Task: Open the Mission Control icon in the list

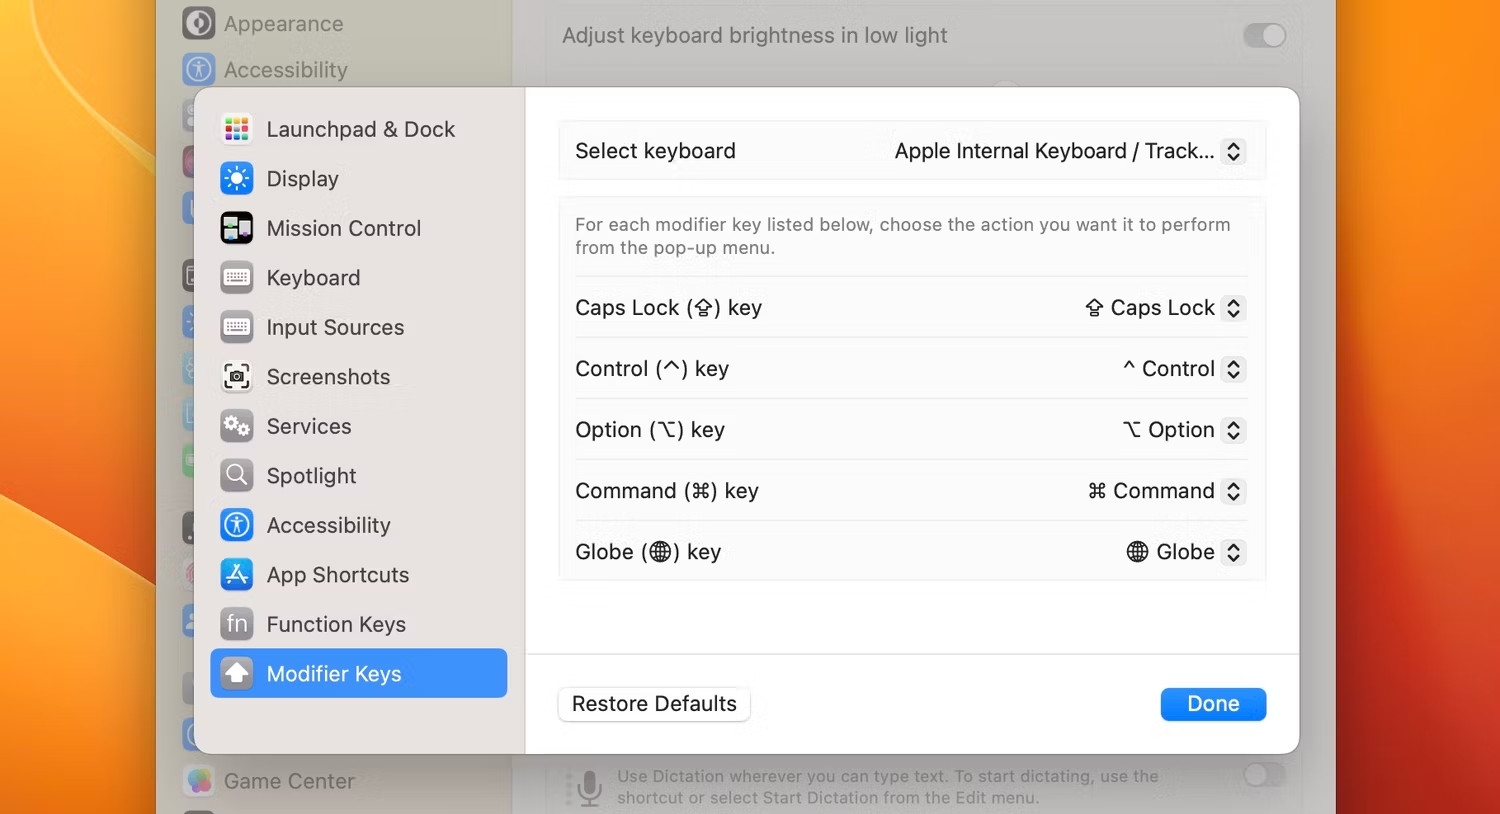Action: pyautogui.click(x=237, y=228)
